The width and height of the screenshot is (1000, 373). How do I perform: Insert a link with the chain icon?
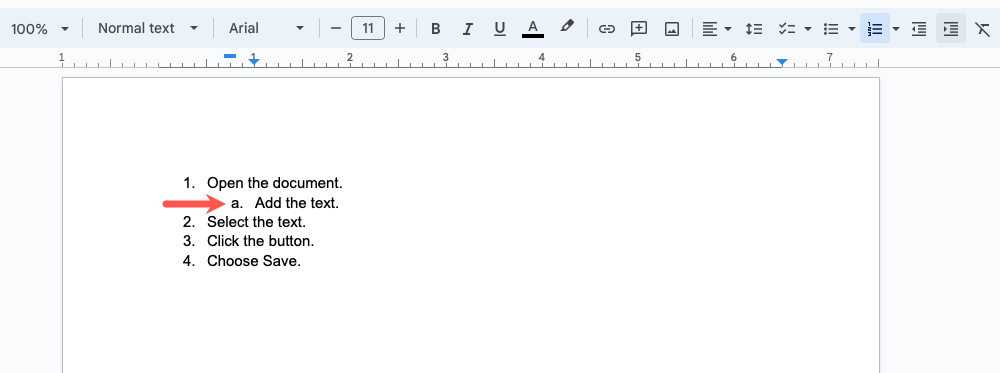[x=607, y=29]
